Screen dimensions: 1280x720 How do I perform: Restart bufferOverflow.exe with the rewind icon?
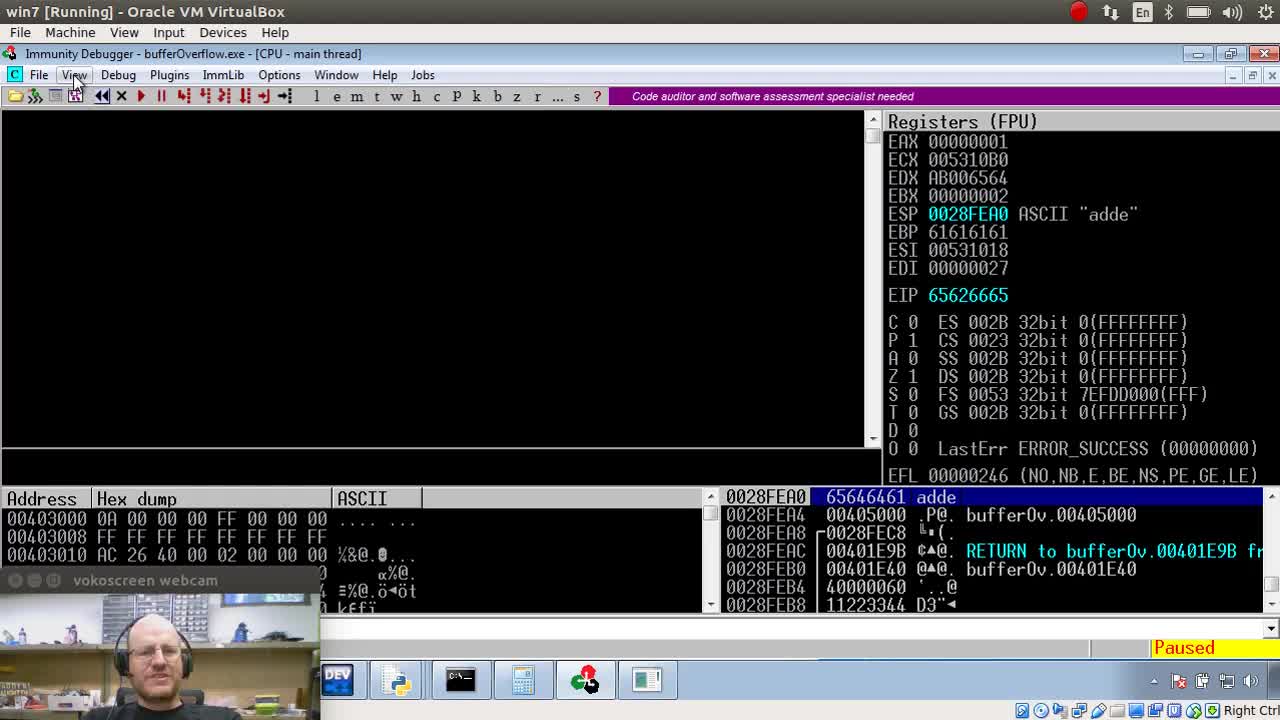click(101, 96)
